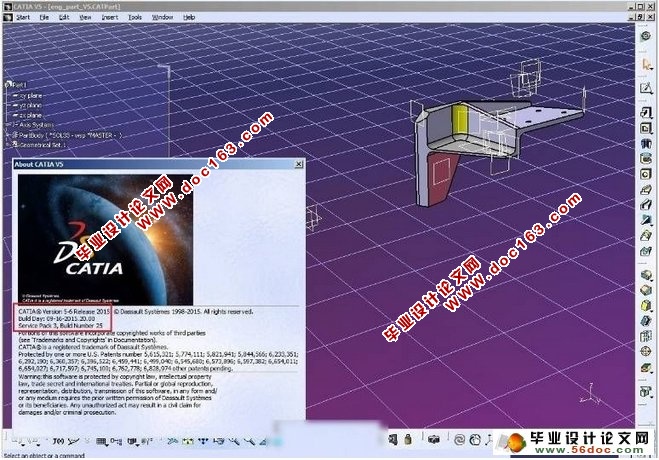This screenshot has width=659, height=460.
Task: Click the @ spiral icon in bottom toolbar
Action: pyautogui.click(x=459, y=440)
